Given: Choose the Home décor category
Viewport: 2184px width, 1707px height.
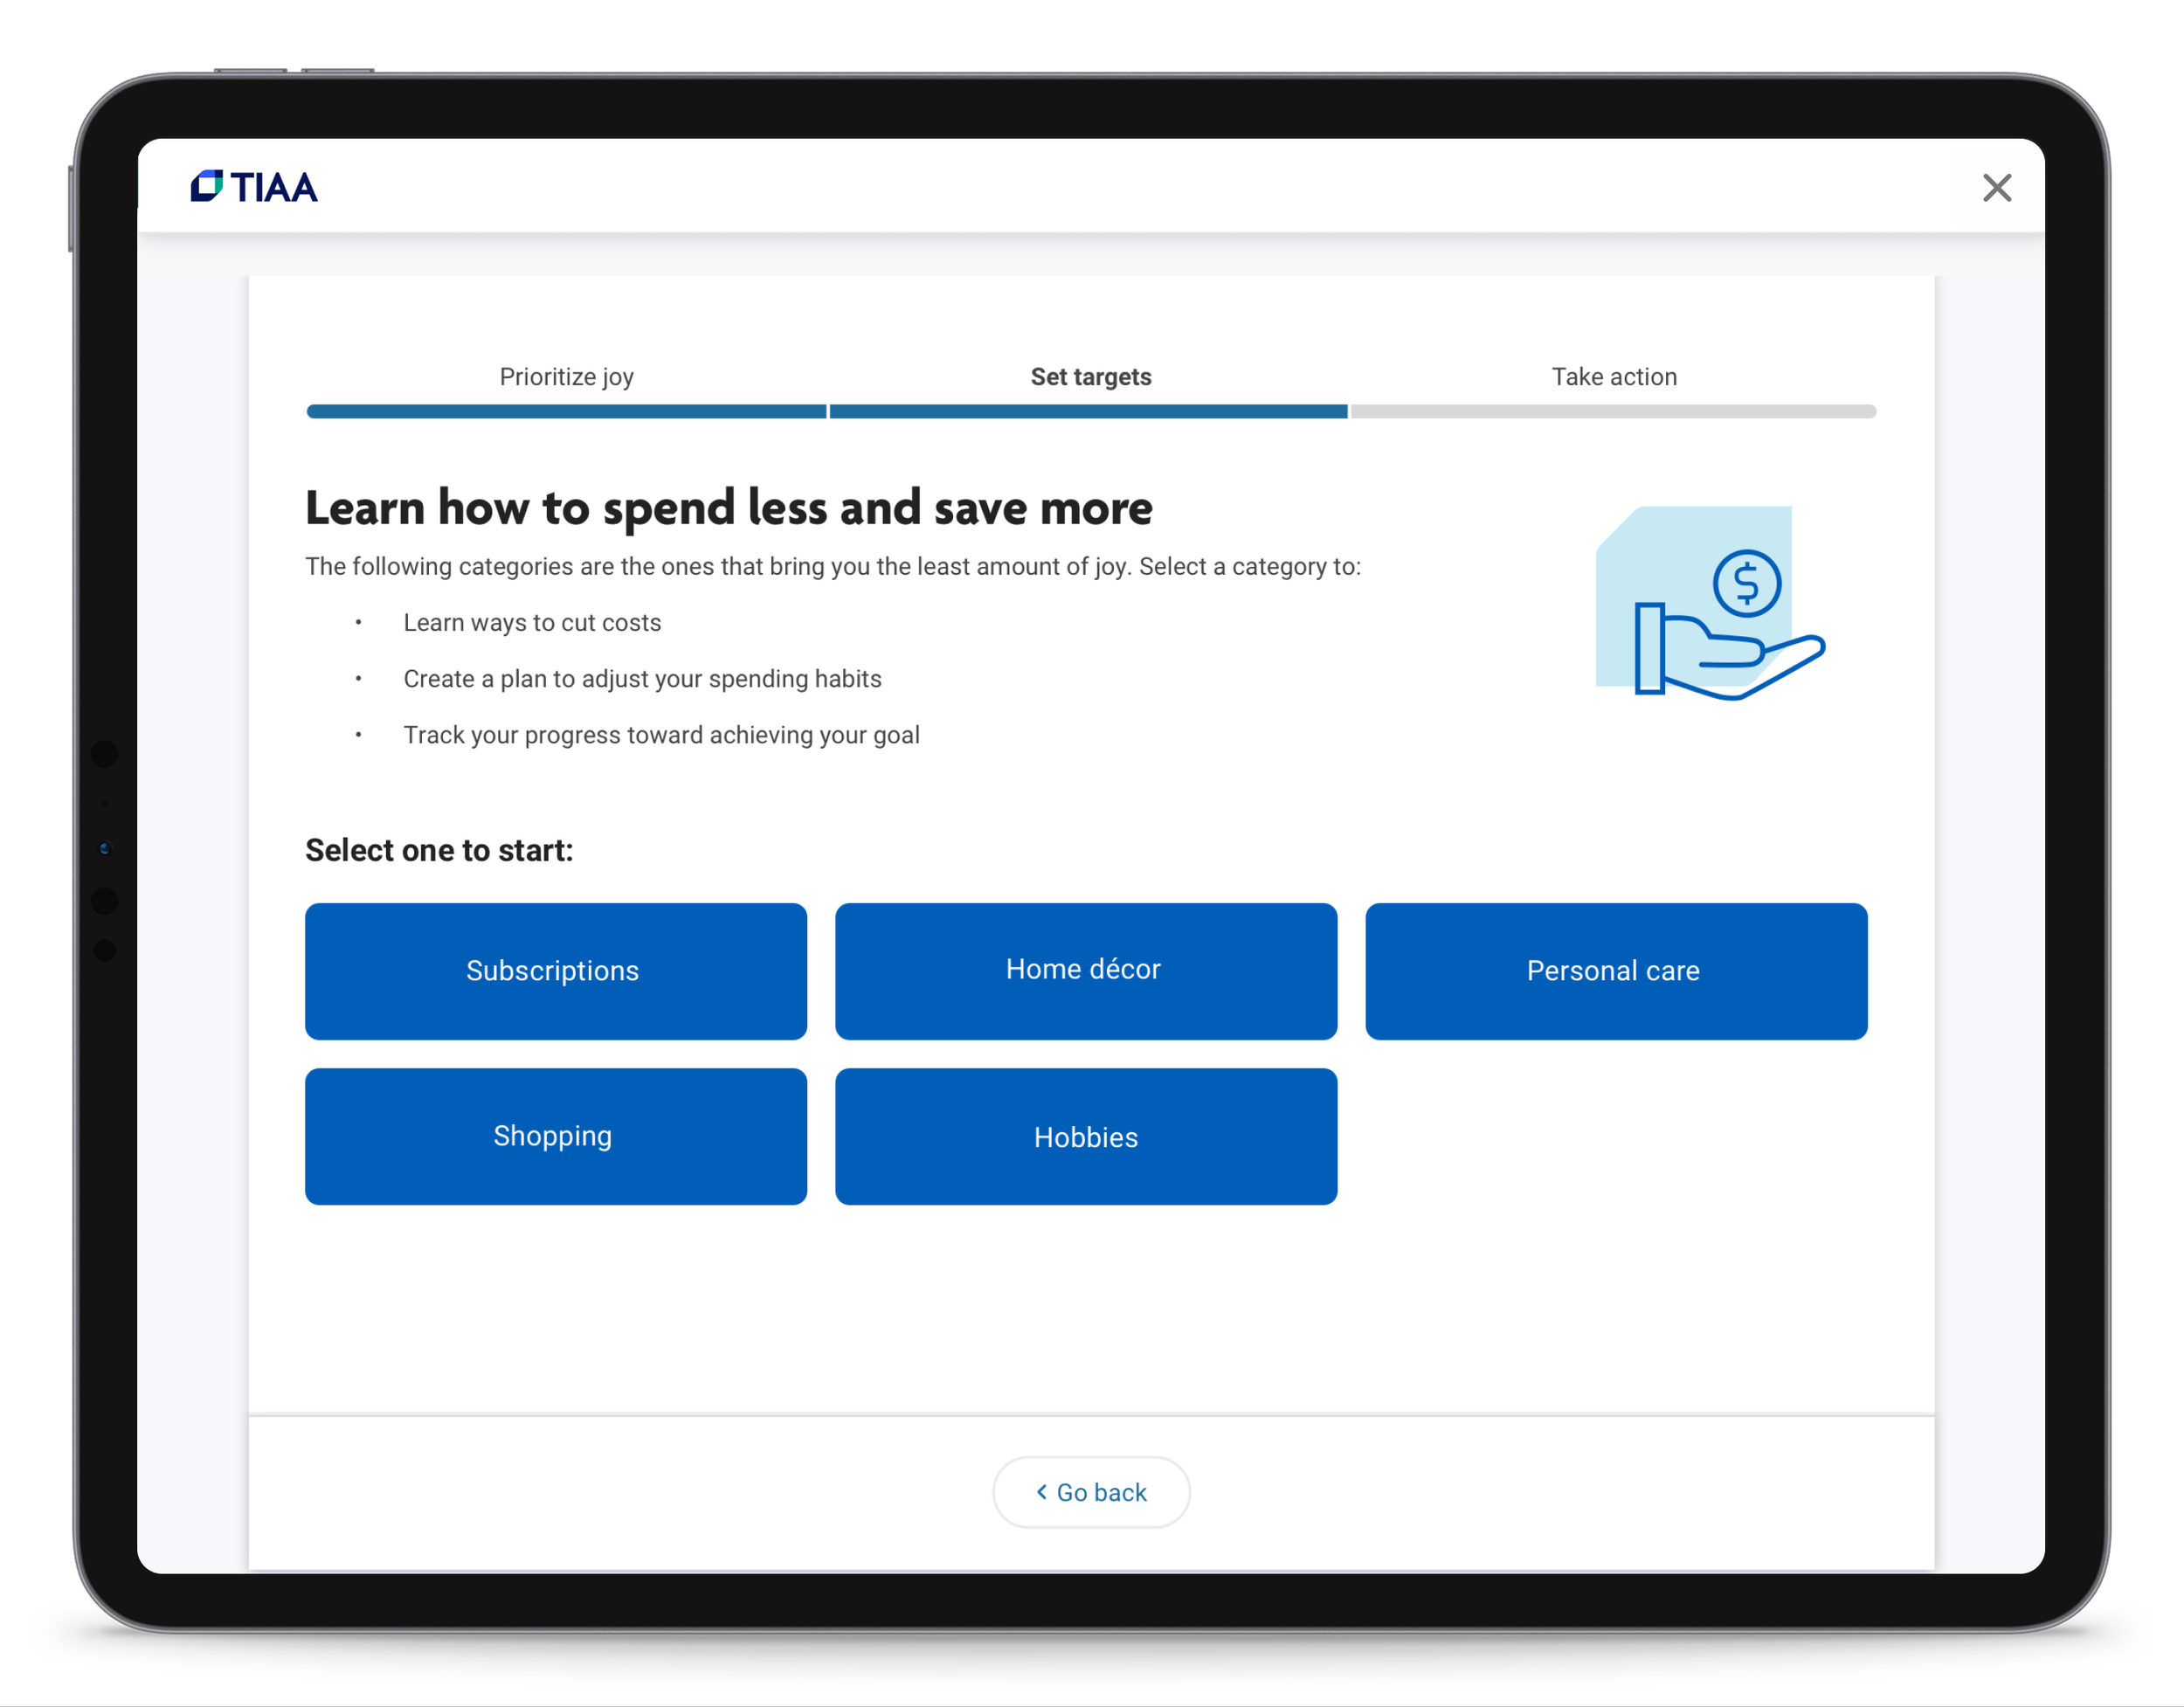Looking at the screenshot, I should tap(1085, 971).
